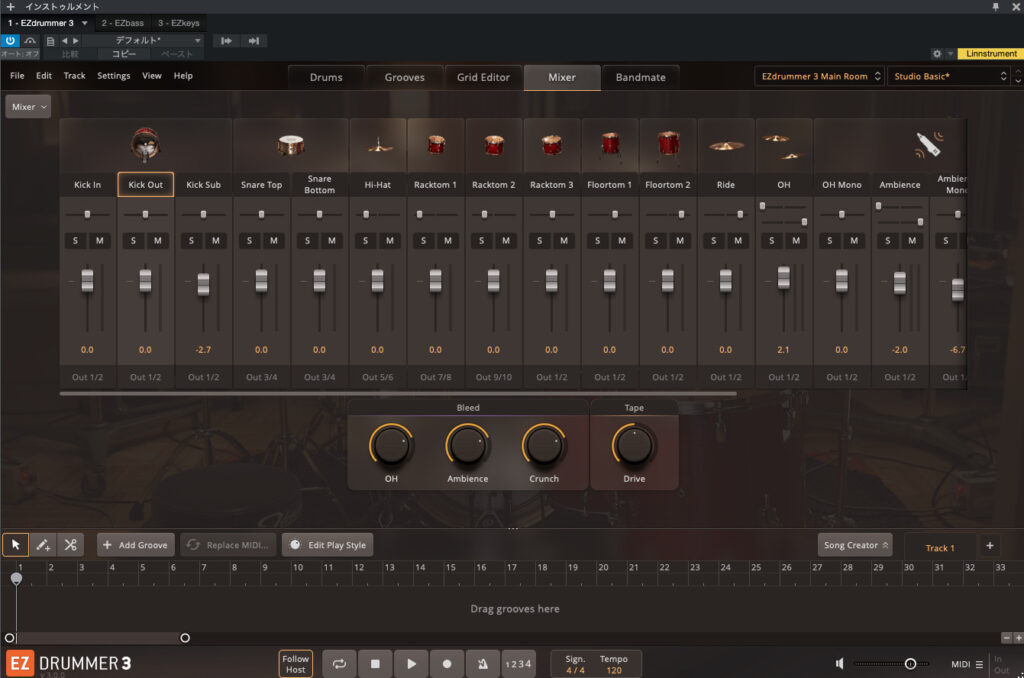The image size is (1024, 678).
Task: Click the Record button in transport
Action: (x=447, y=663)
